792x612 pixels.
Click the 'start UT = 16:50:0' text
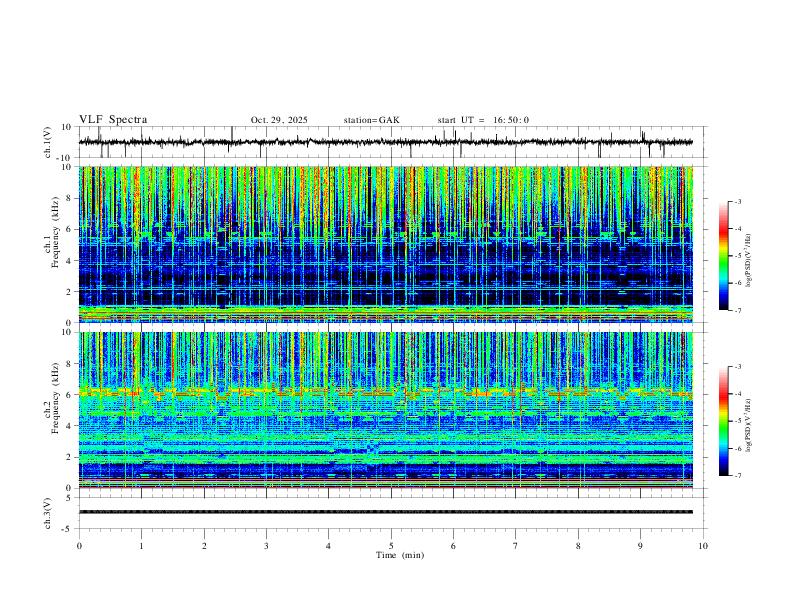pos(483,120)
